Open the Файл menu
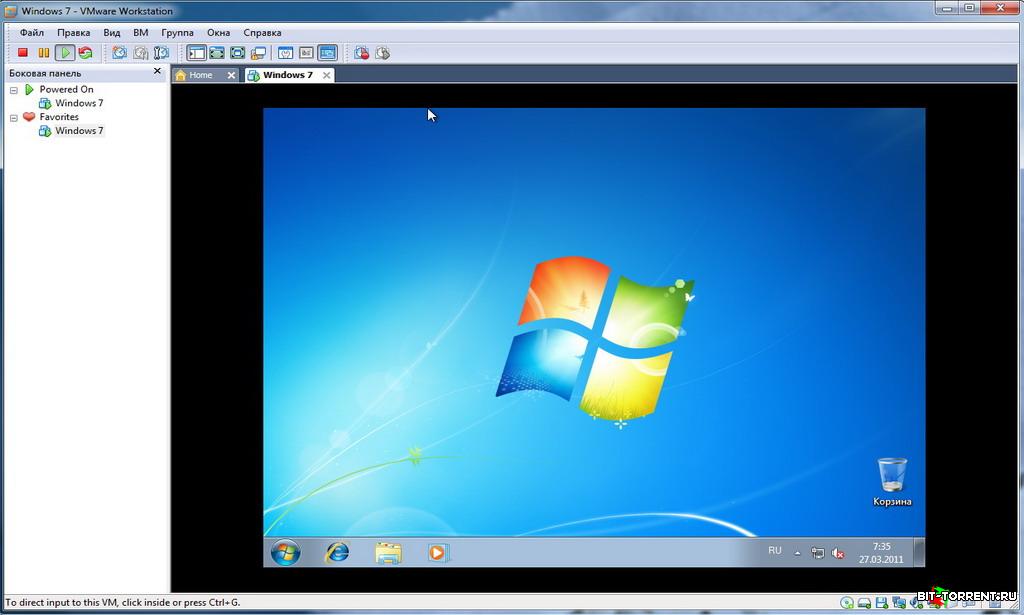This screenshot has width=1024, height=615. click(x=31, y=32)
